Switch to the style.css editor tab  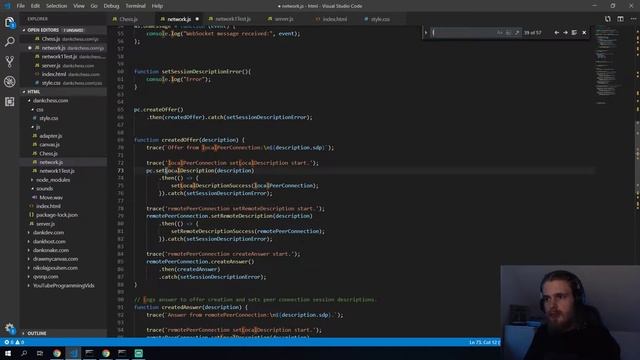tap(380, 19)
